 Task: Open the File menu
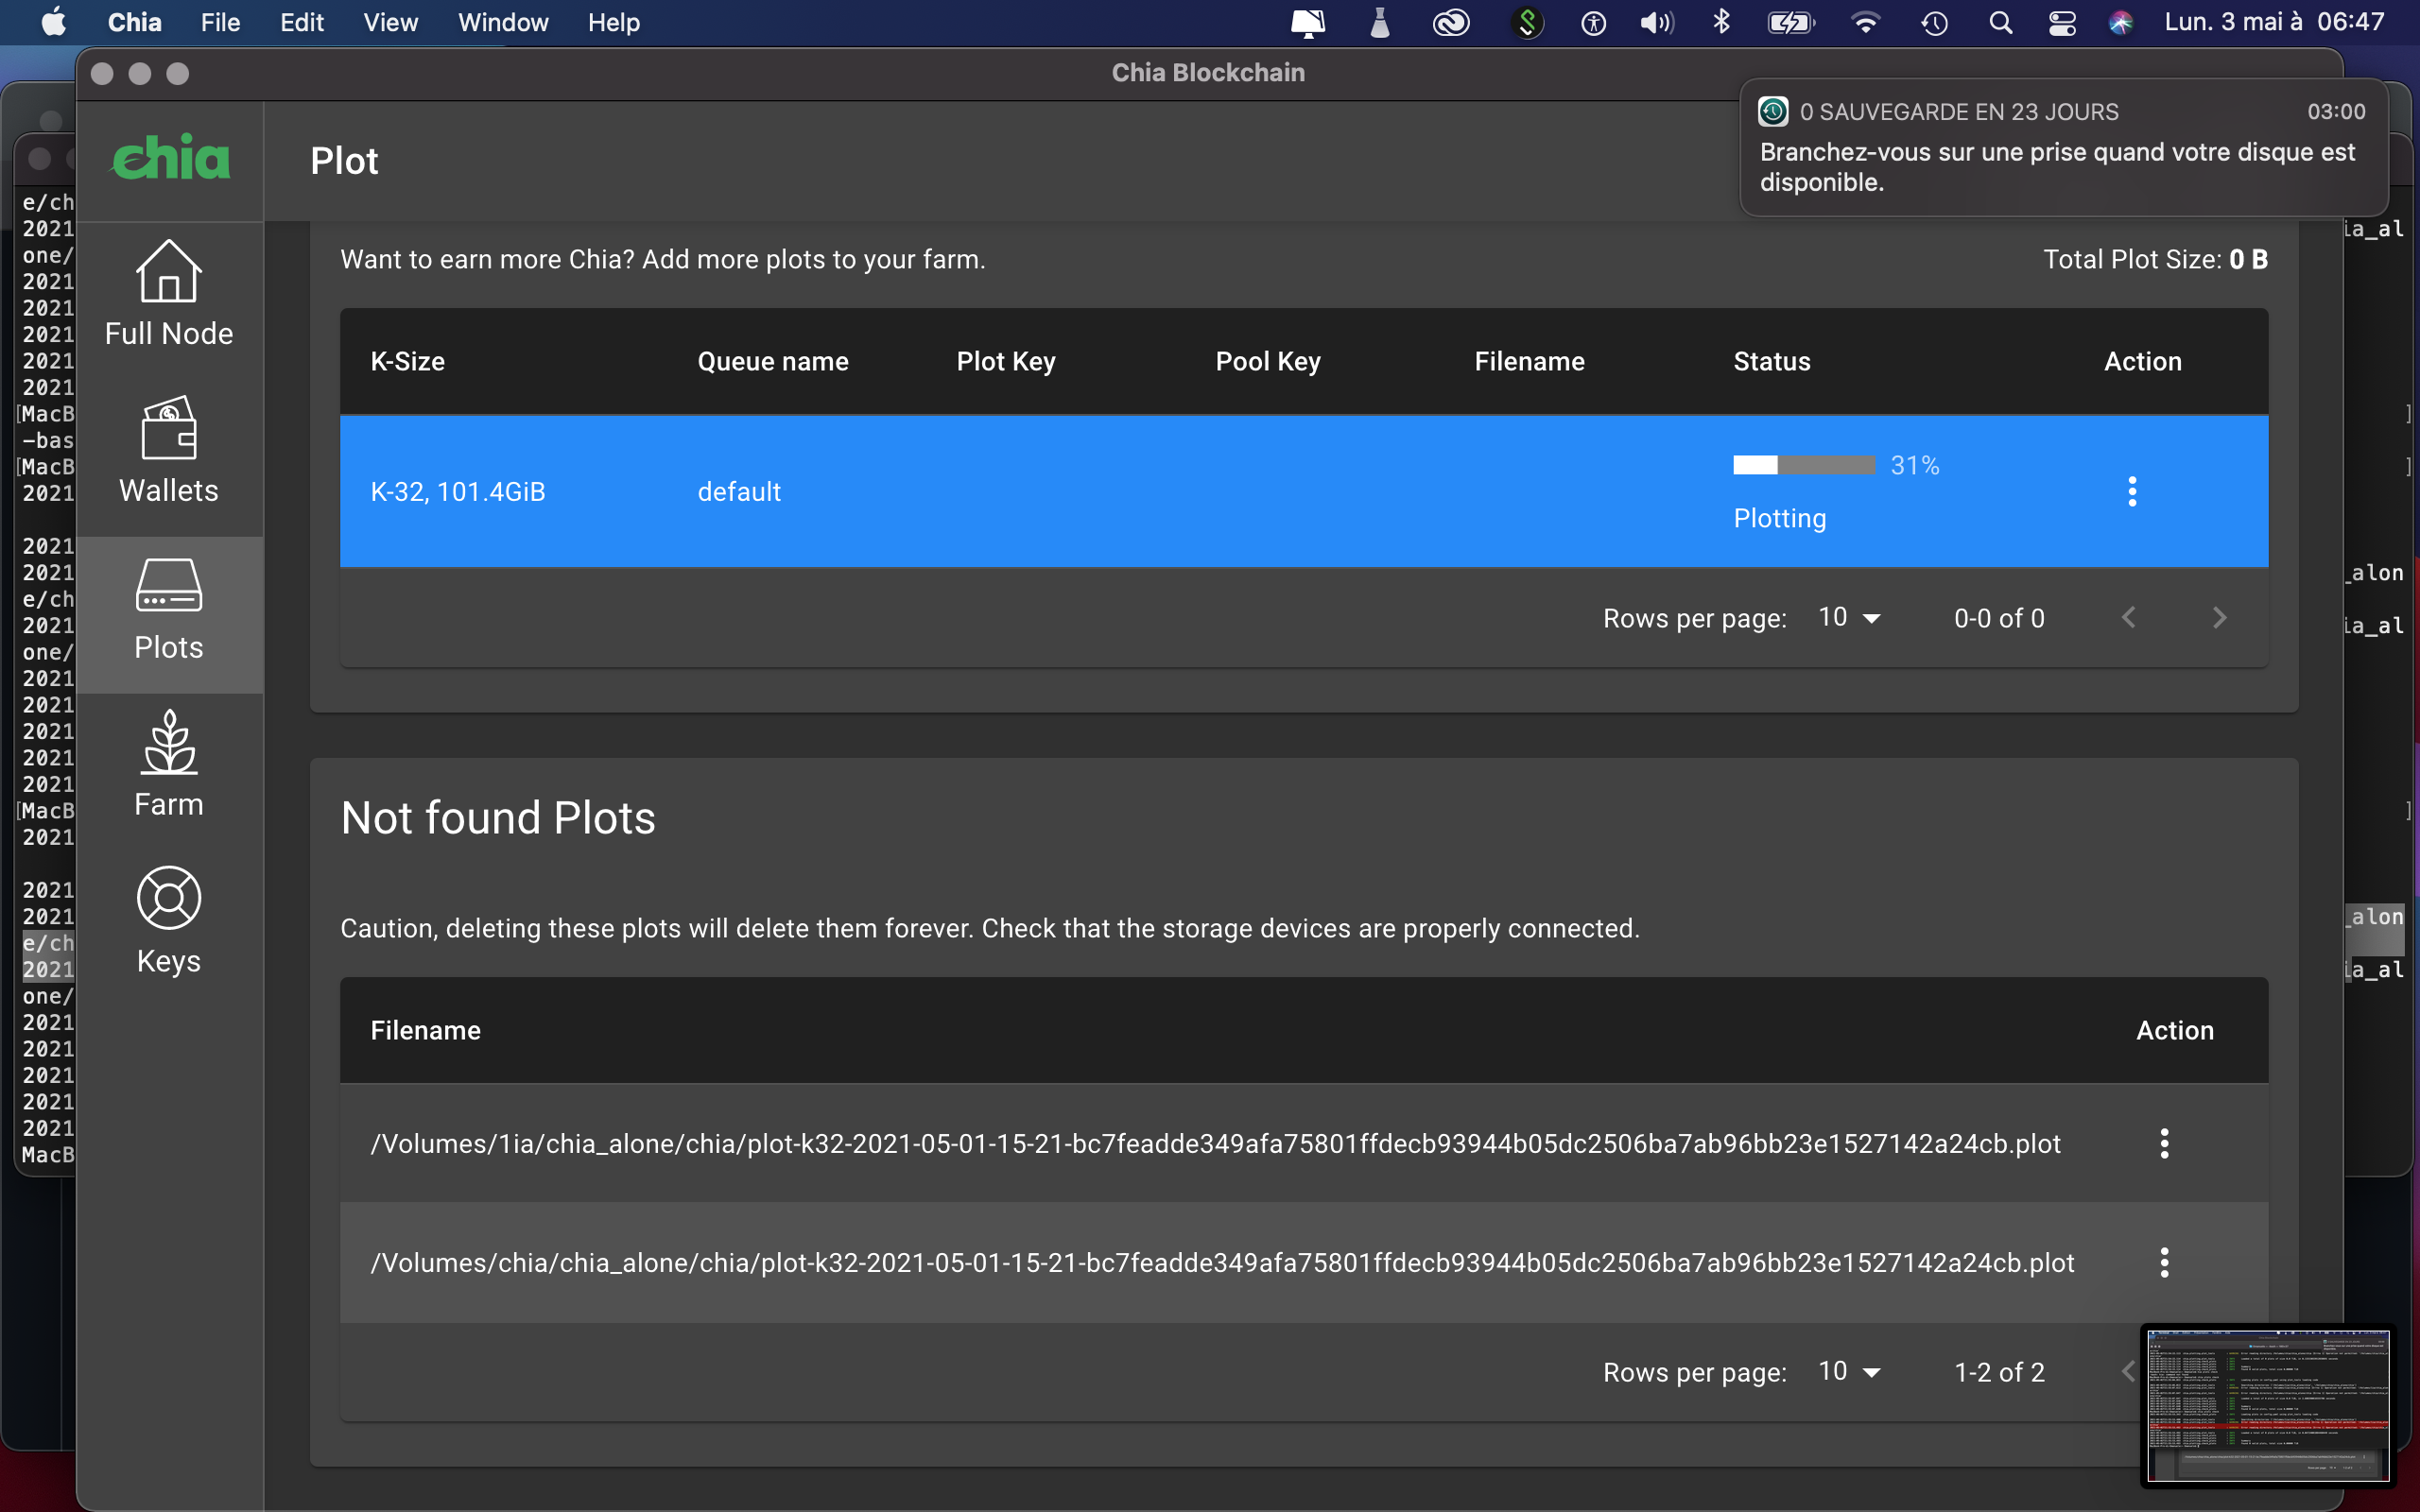[220, 22]
